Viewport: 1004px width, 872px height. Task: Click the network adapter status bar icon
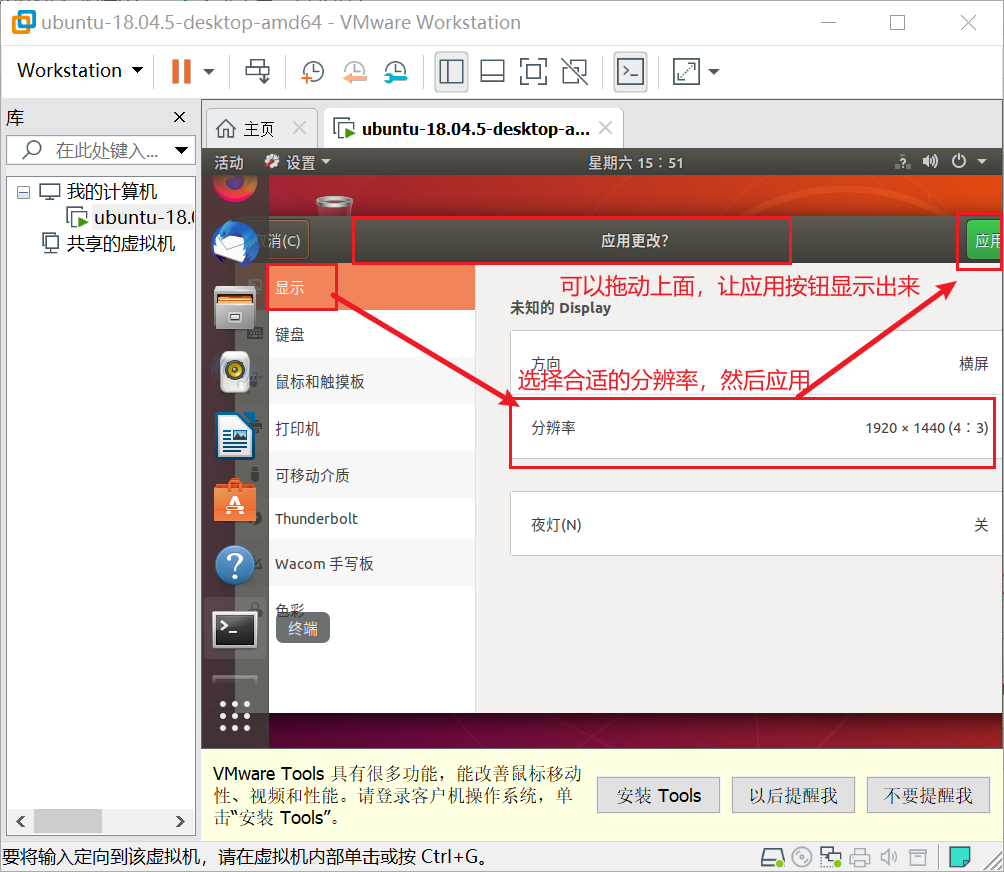830,857
